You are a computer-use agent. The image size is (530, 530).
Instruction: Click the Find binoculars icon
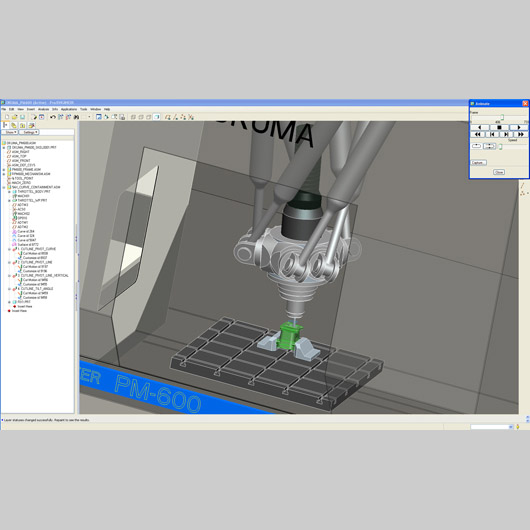point(76,117)
